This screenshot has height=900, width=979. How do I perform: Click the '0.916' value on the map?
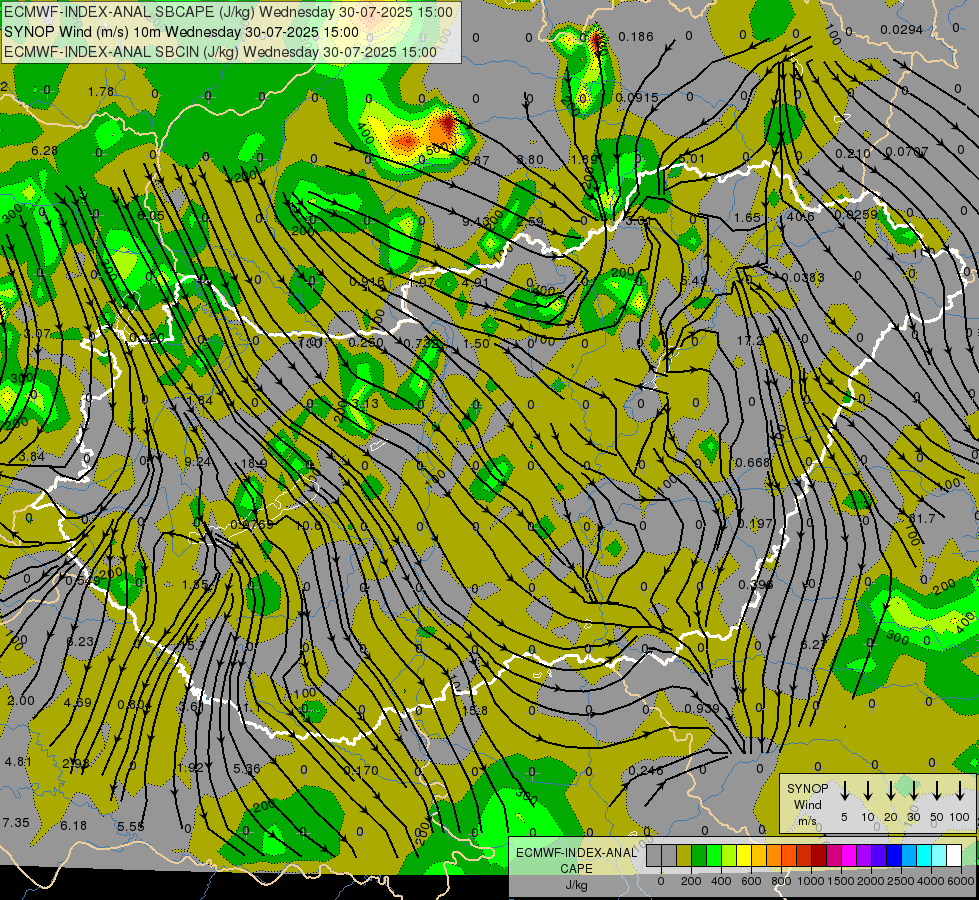point(367,282)
